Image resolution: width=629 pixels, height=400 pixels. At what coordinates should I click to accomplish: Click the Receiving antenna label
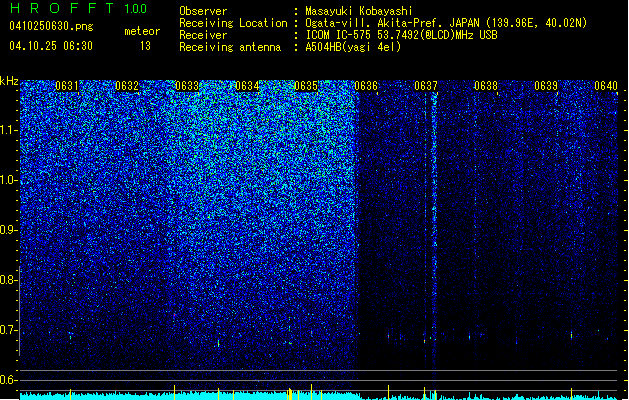(x=230, y=47)
